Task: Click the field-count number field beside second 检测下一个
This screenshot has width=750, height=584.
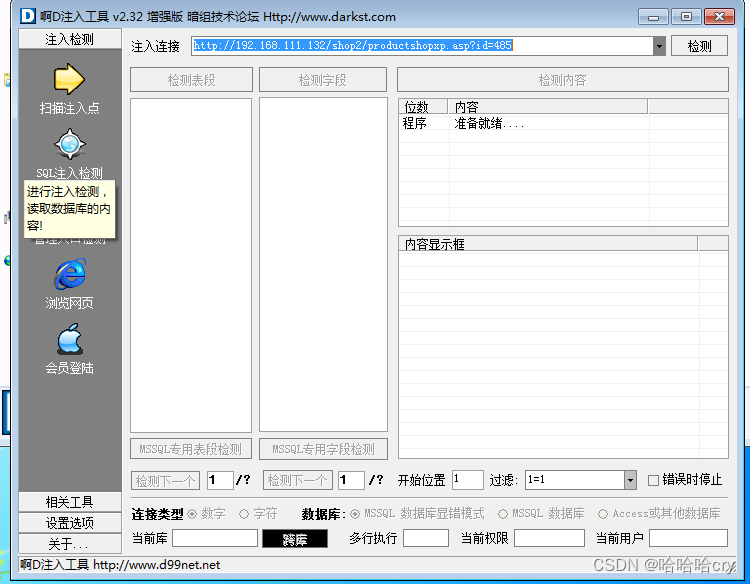Action: coord(351,480)
